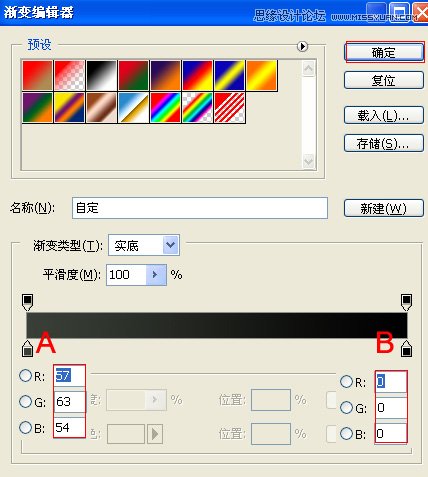Select the violet-green-orange gradient preset

point(38,107)
